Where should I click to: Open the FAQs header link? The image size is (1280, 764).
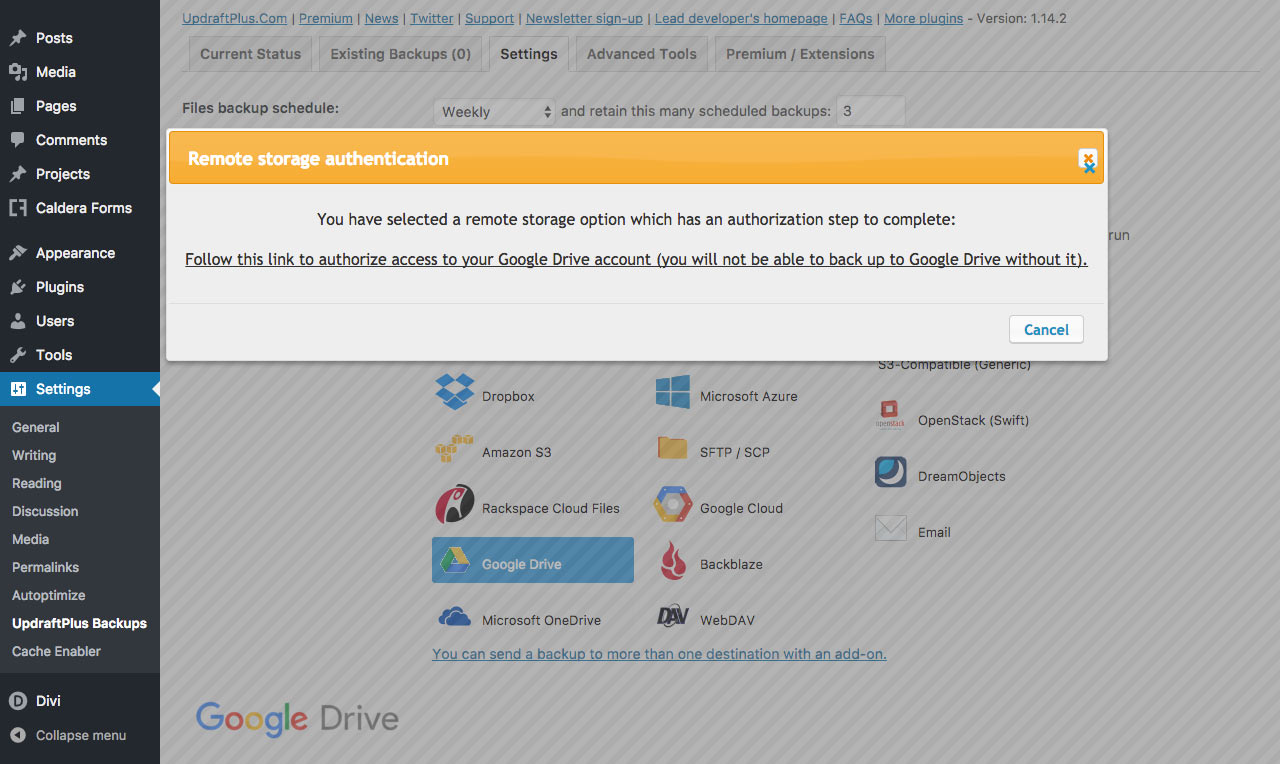(856, 18)
